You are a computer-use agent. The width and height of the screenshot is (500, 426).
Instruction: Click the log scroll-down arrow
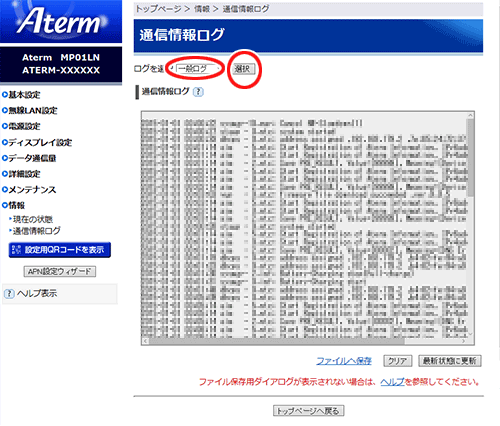(x=470, y=334)
